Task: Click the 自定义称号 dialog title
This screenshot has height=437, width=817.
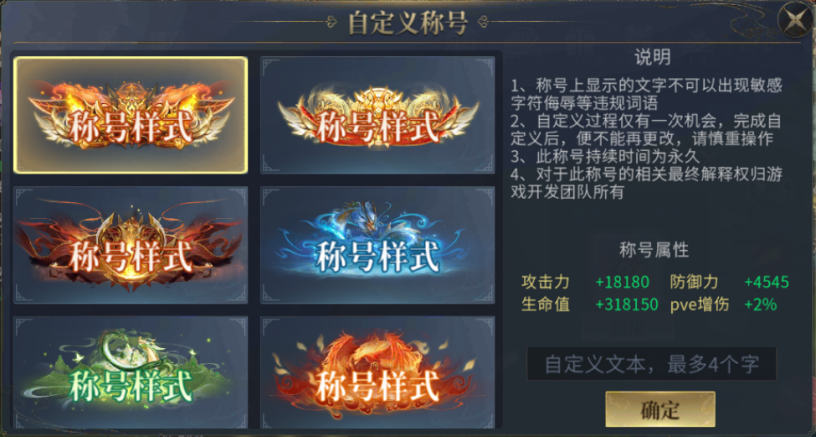Action: point(408,23)
